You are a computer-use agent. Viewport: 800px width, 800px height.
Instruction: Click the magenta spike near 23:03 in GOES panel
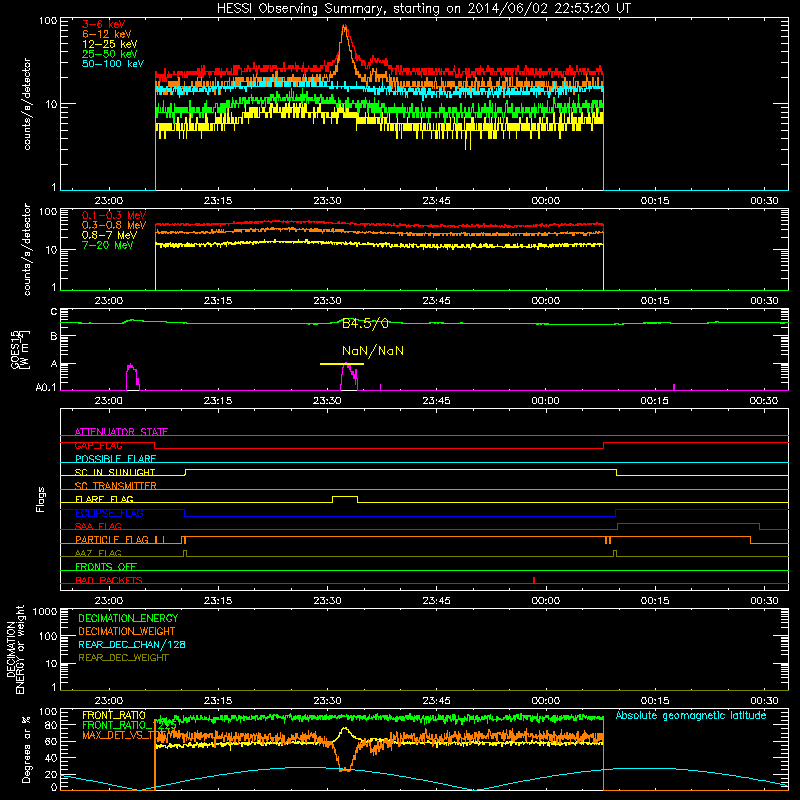pos(132,377)
